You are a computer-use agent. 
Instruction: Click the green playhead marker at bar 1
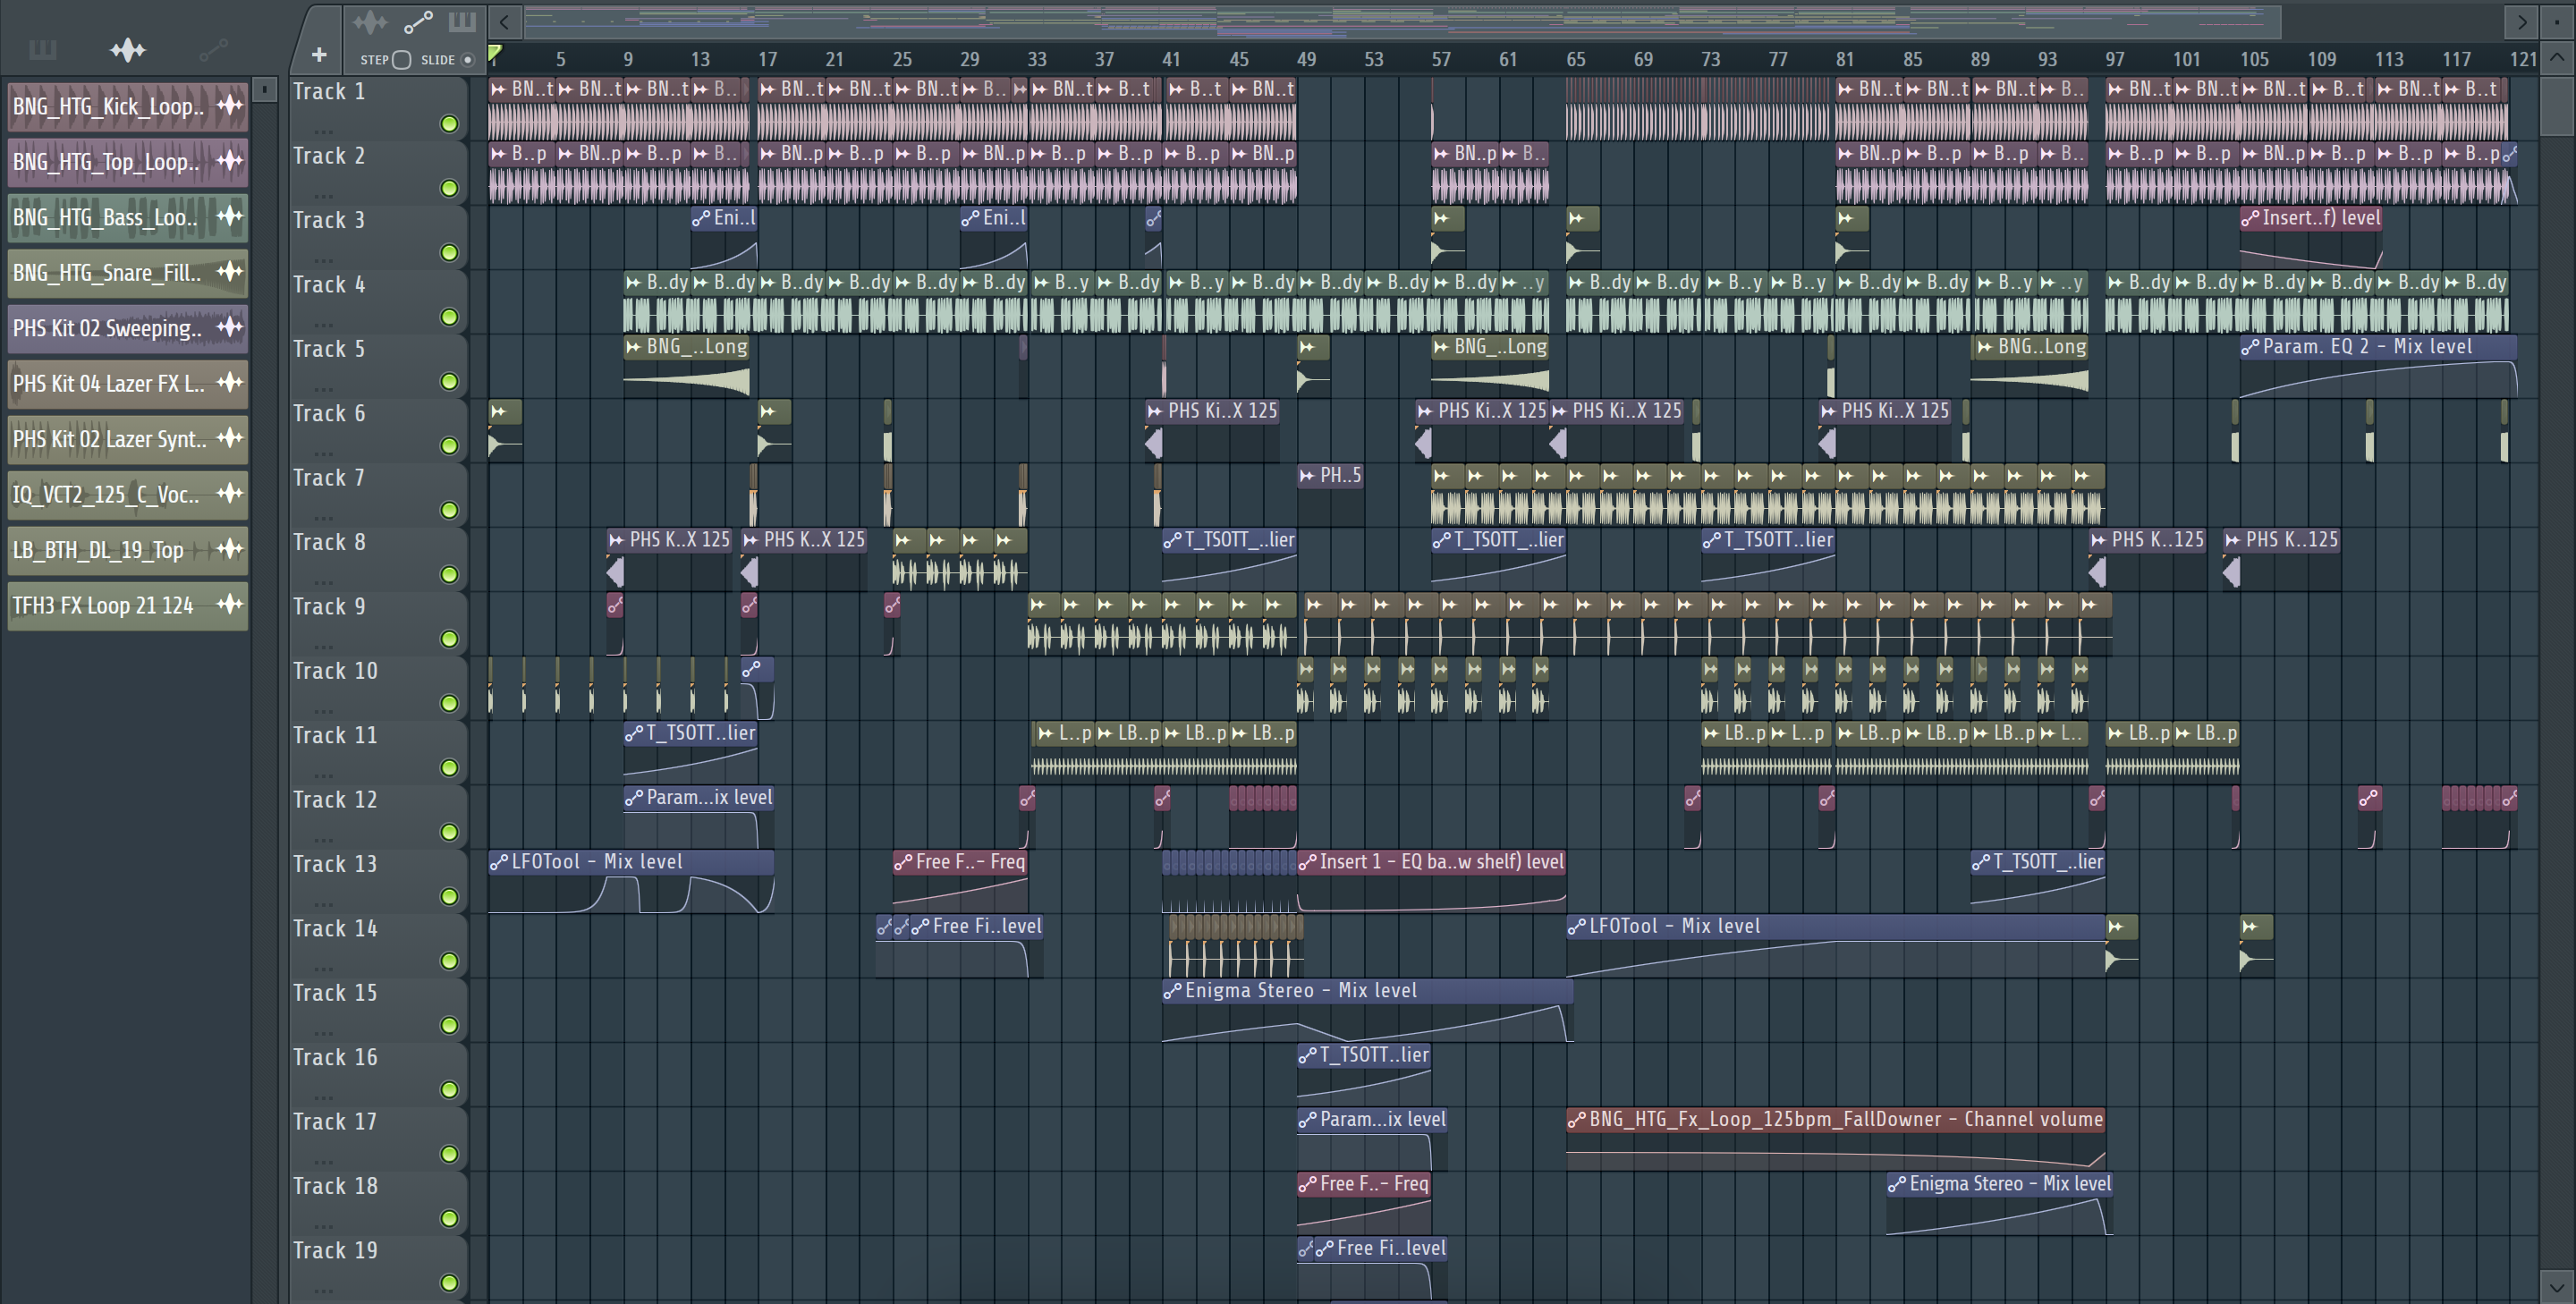pyautogui.click(x=495, y=53)
